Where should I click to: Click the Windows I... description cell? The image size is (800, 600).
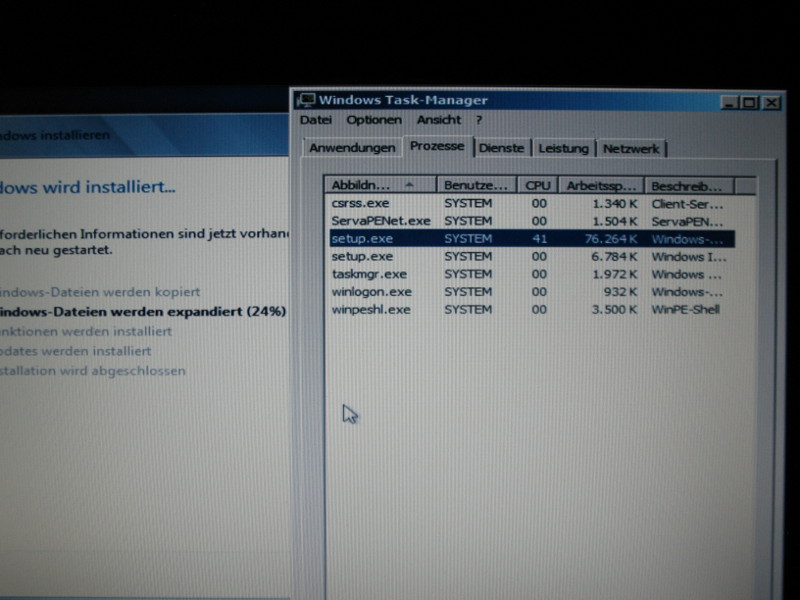[689, 257]
